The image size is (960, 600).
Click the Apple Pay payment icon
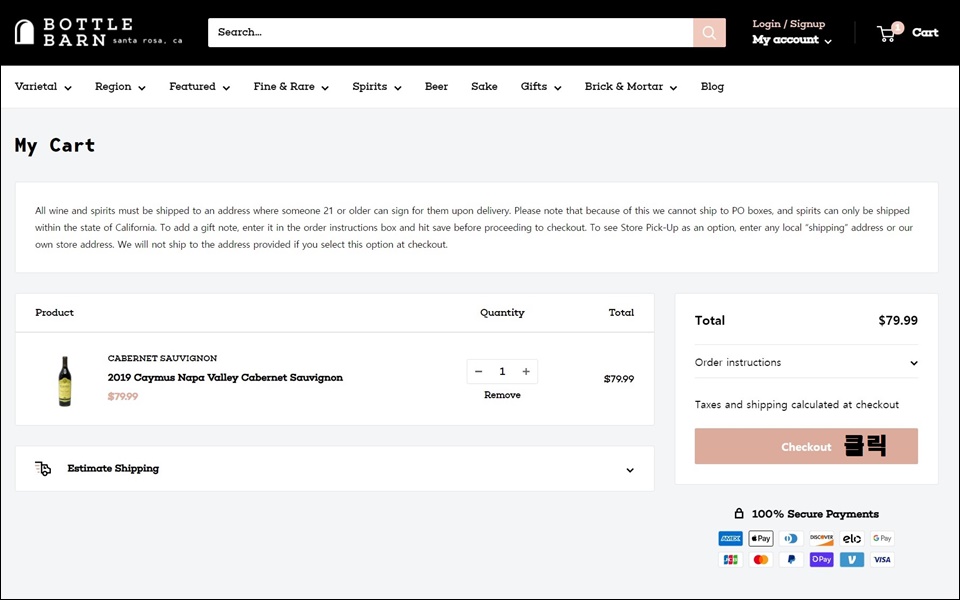click(x=761, y=539)
